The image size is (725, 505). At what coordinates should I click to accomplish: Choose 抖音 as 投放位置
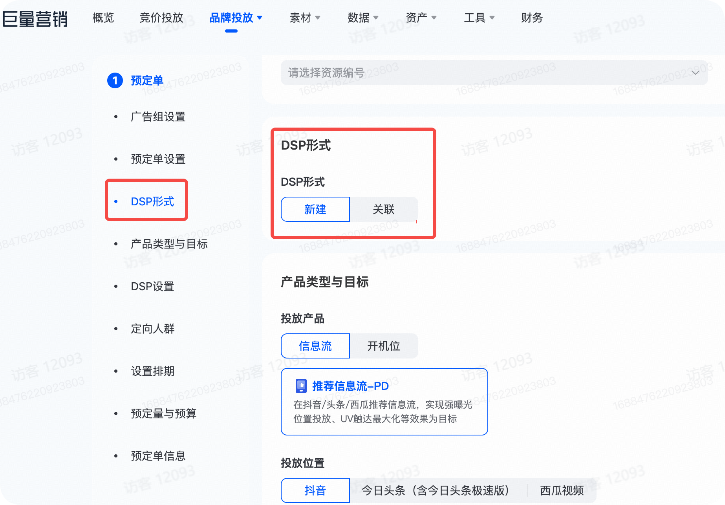point(315,490)
